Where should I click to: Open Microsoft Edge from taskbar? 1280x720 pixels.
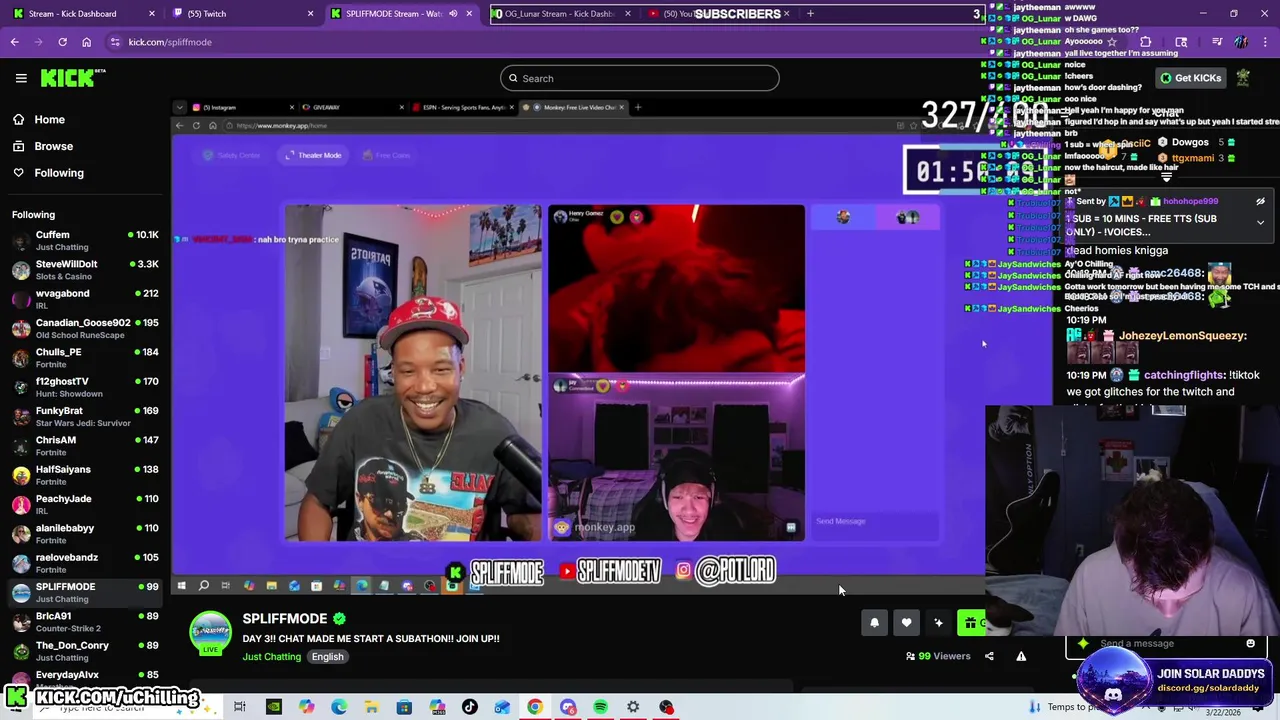click(x=339, y=708)
